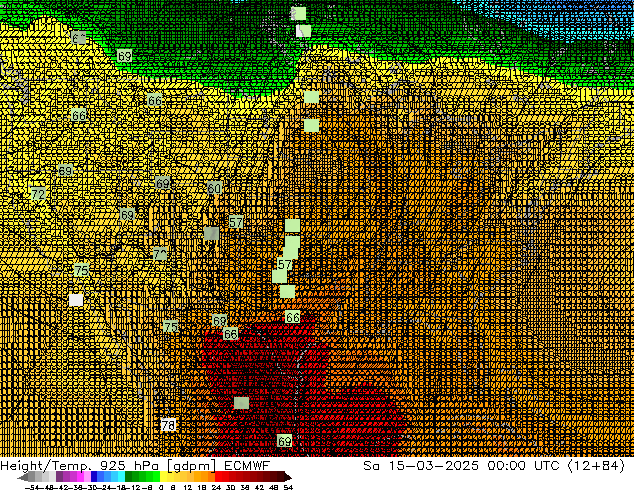The width and height of the screenshot is (634, 490).
Task: Click the '42' value on the color scale
Action: 259,487
